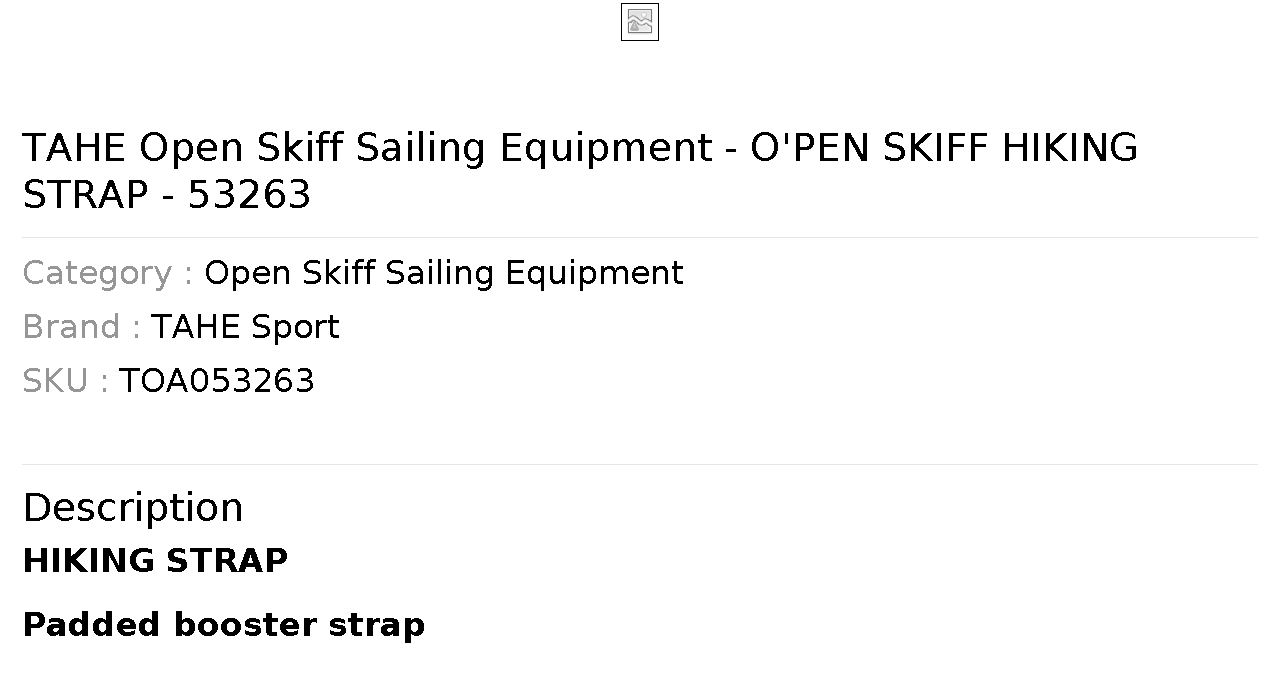Viewport: 1280px width, 681px height.
Task: Click the broken product image placeholder icon
Action: pyautogui.click(x=640, y=22)
